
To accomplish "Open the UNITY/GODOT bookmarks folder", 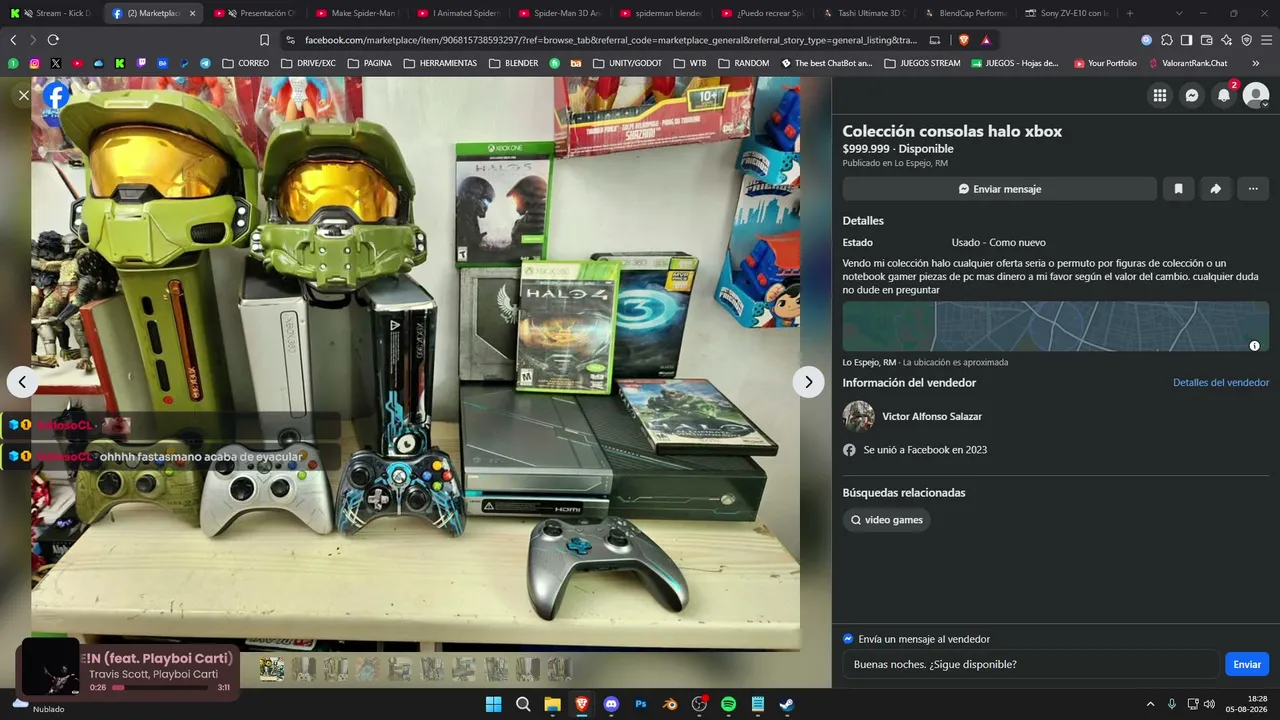I will pyautogui.click(x=628, y=63).
